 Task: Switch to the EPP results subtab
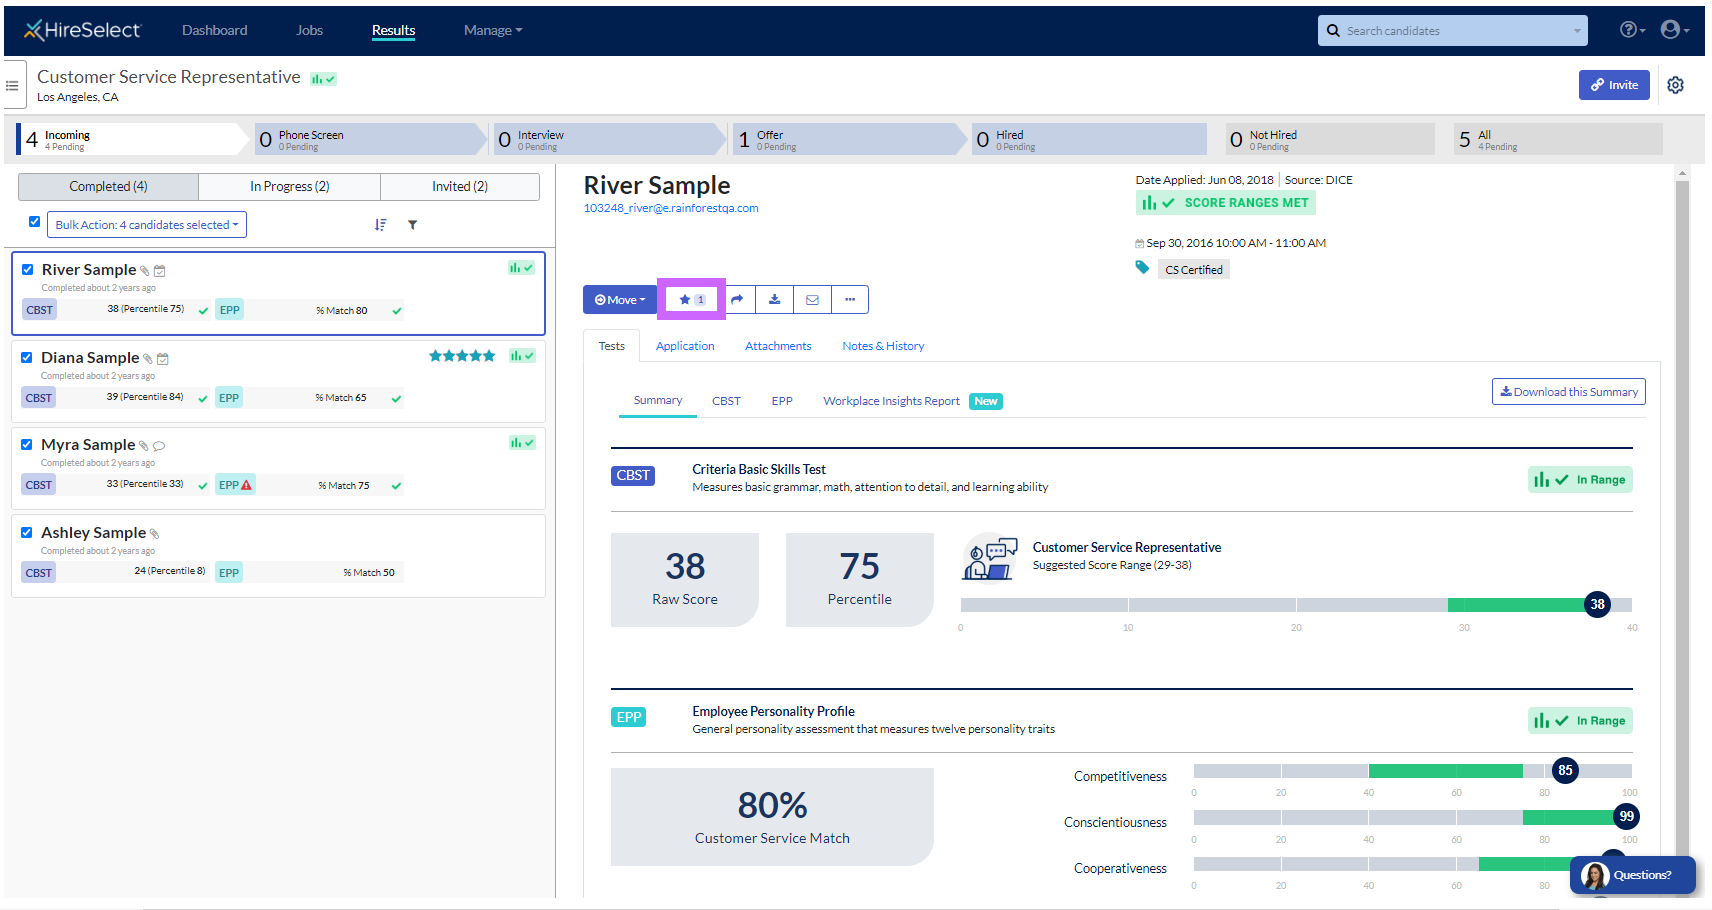(782, 401)
